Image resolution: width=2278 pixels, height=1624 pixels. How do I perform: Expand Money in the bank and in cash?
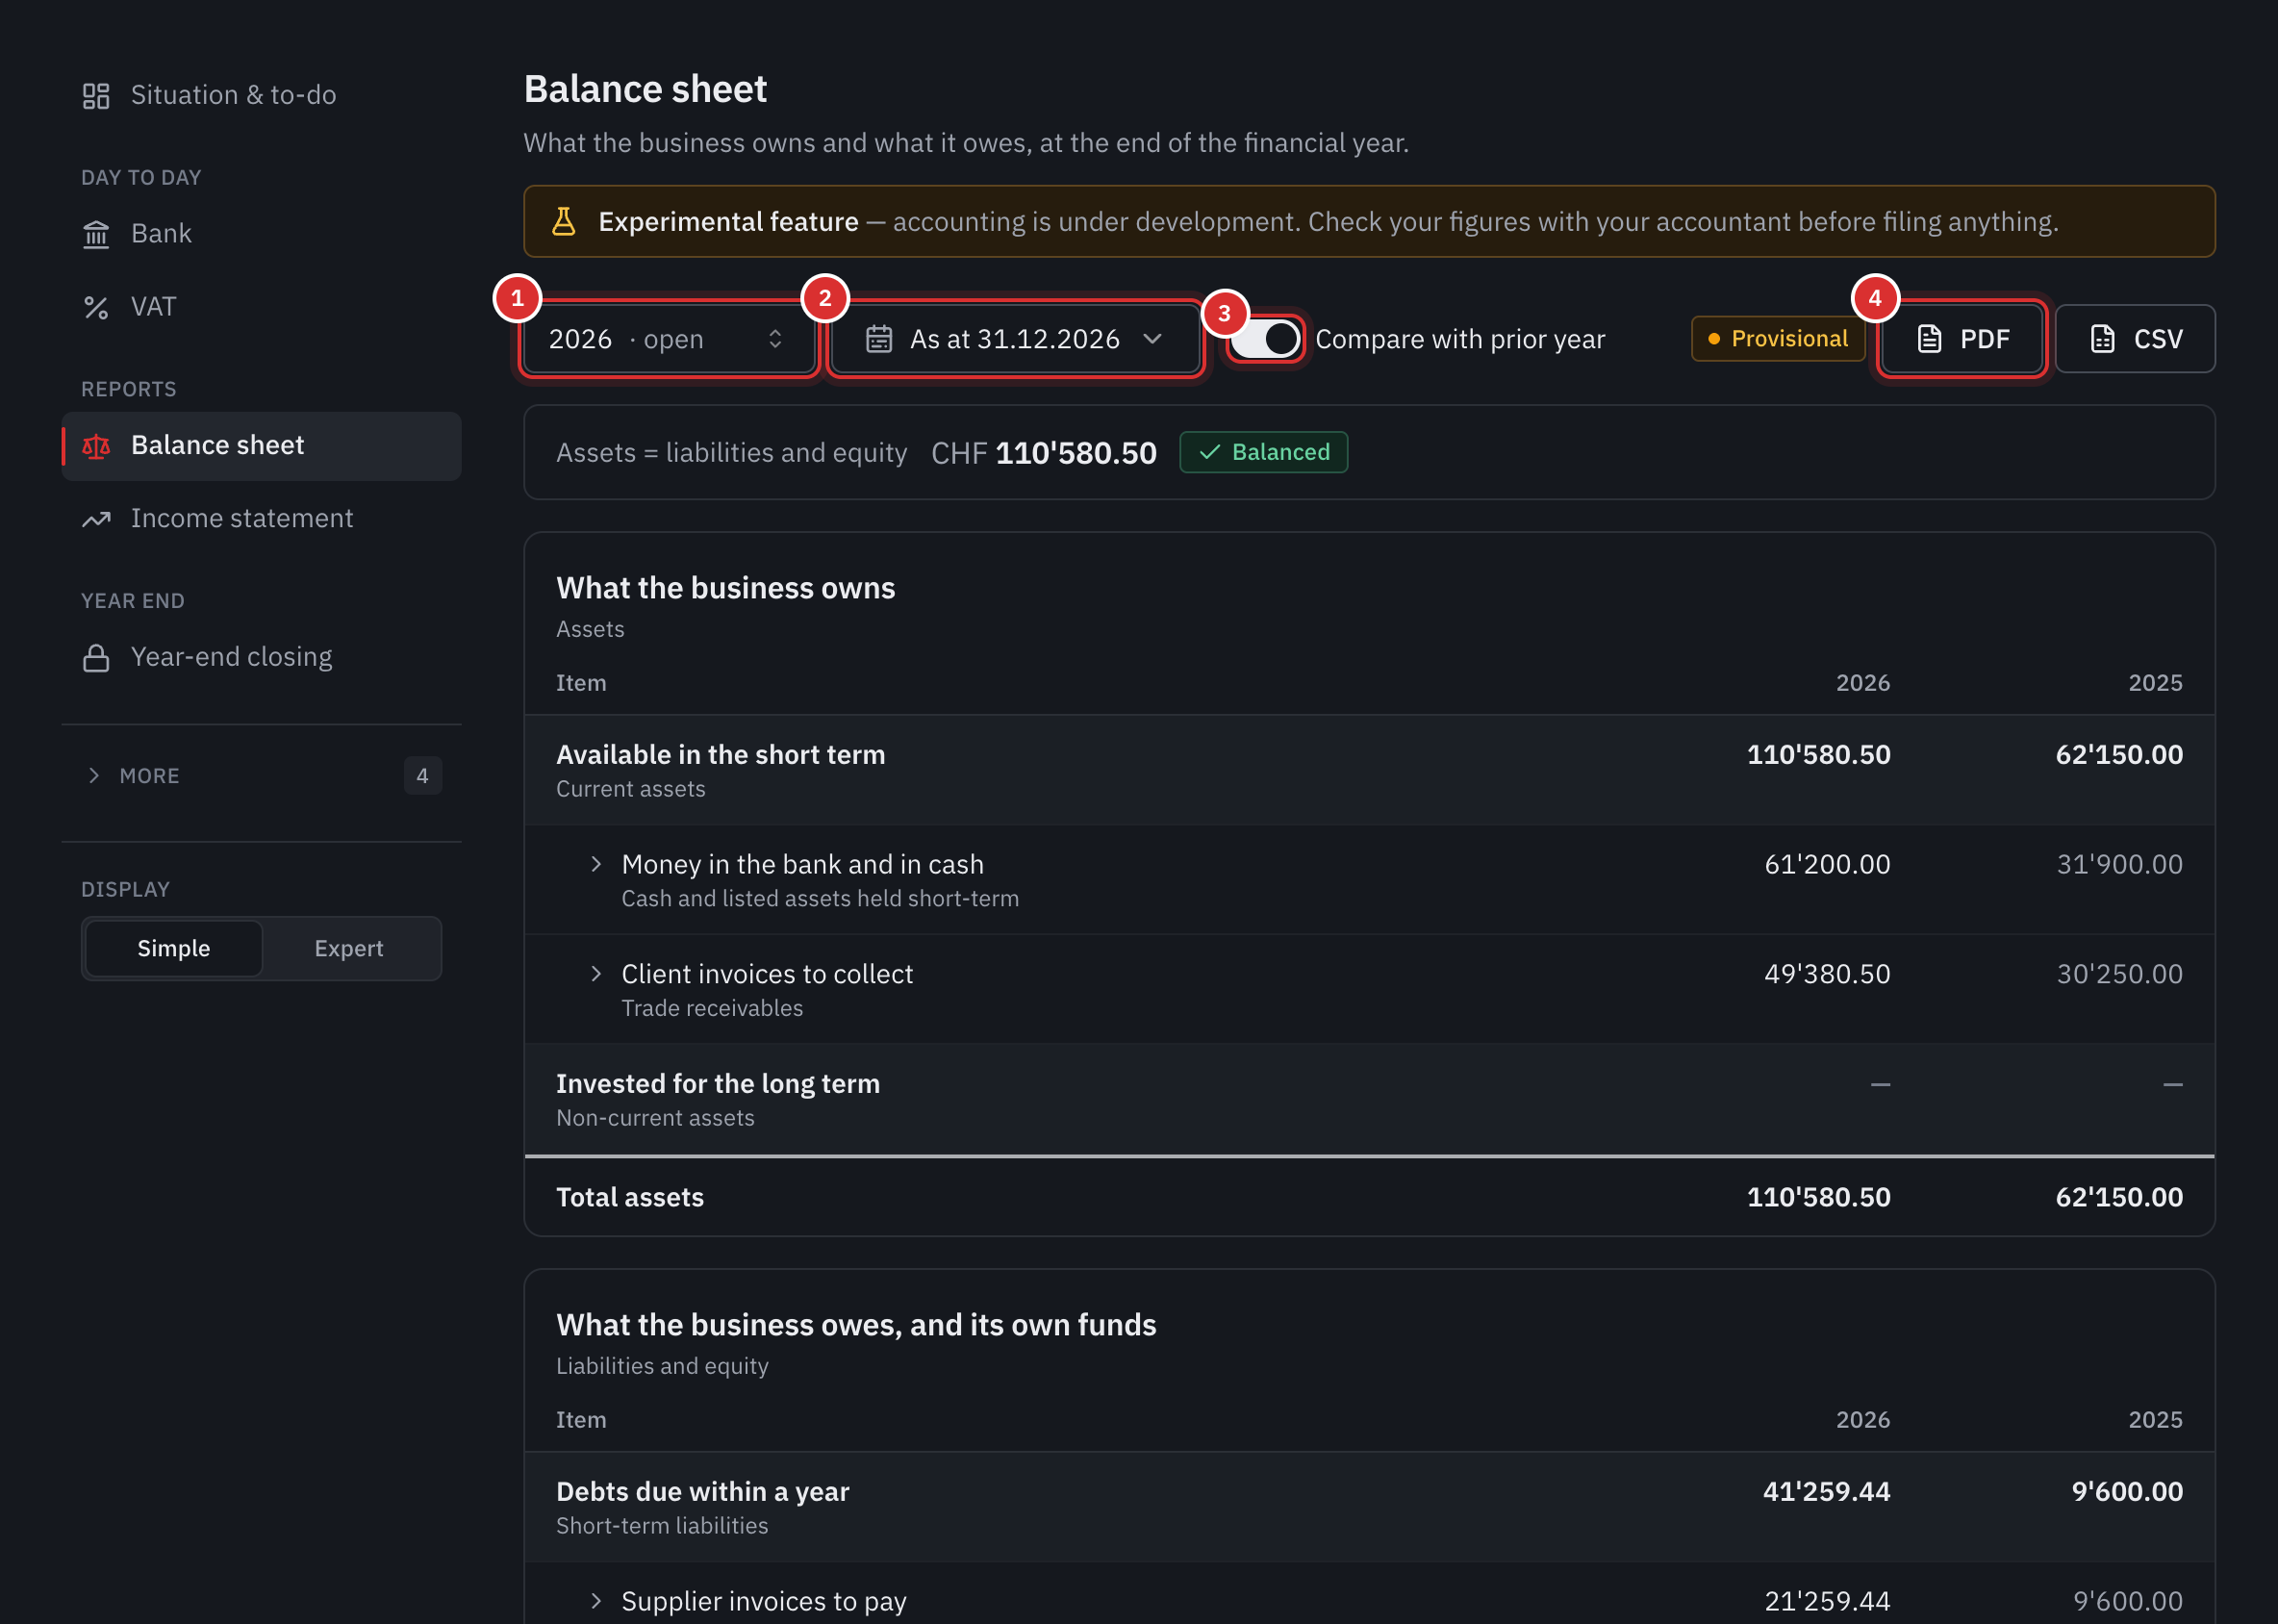click(x=596, y=864)
